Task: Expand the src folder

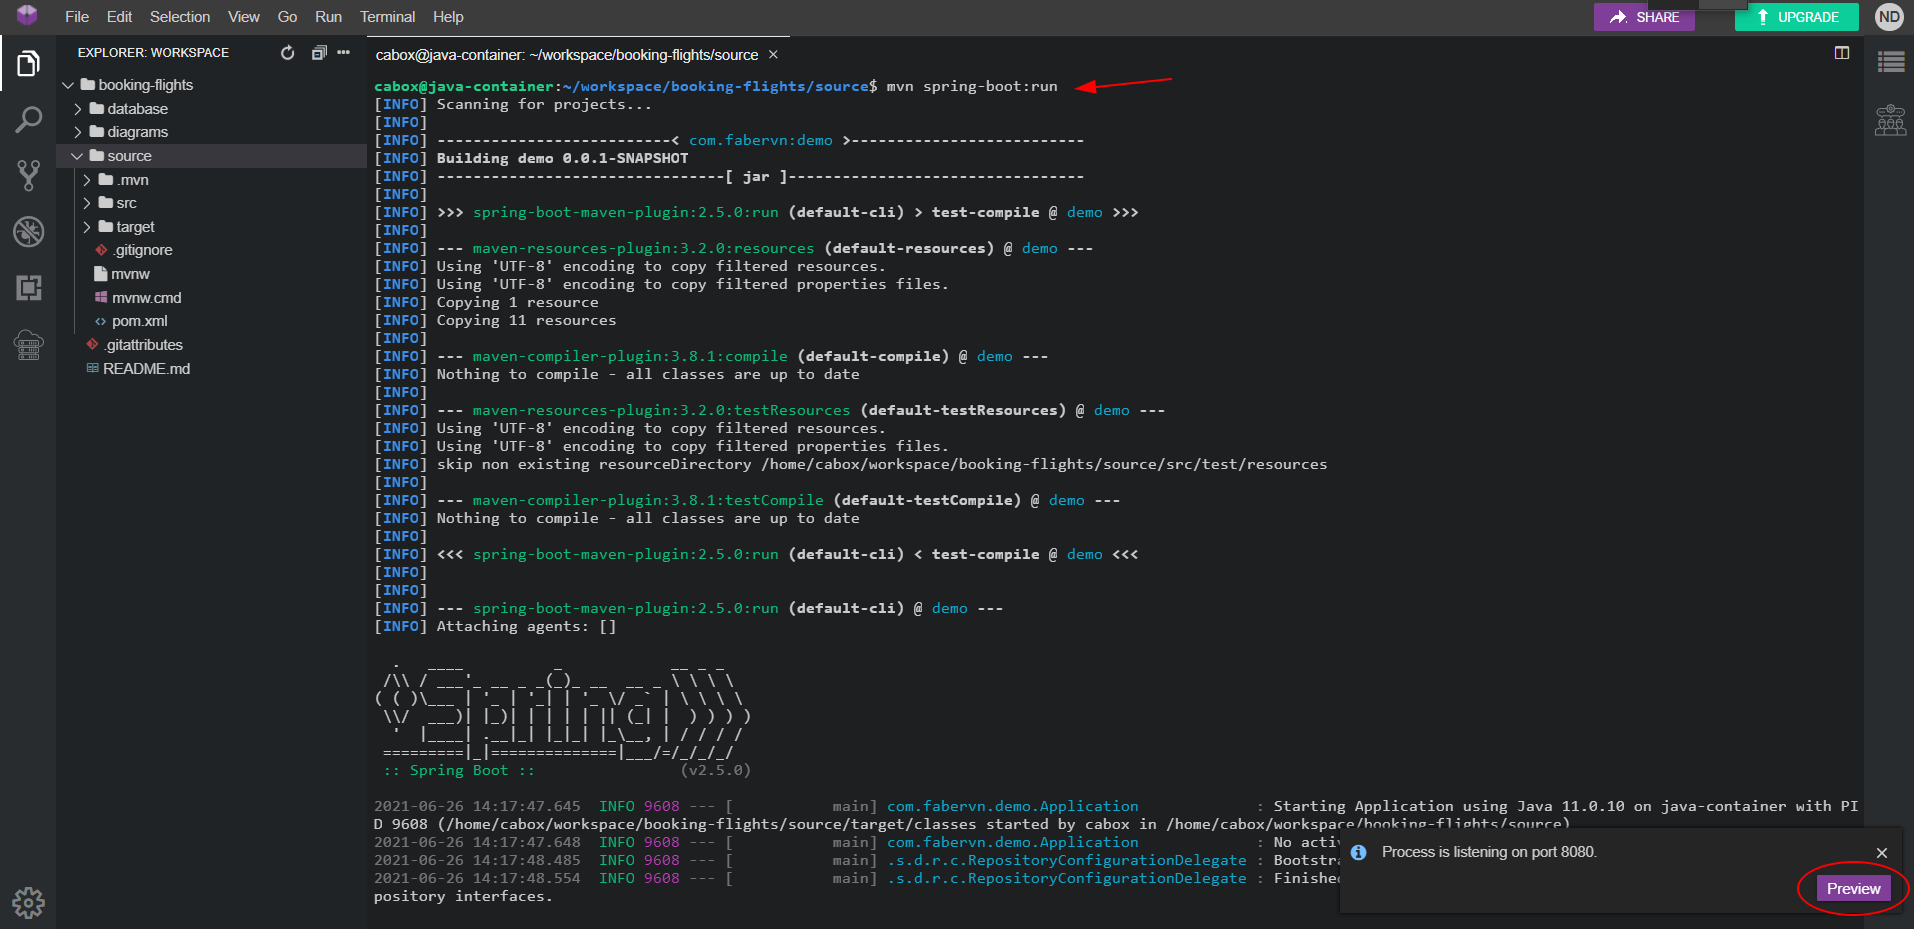Action: 87,203
